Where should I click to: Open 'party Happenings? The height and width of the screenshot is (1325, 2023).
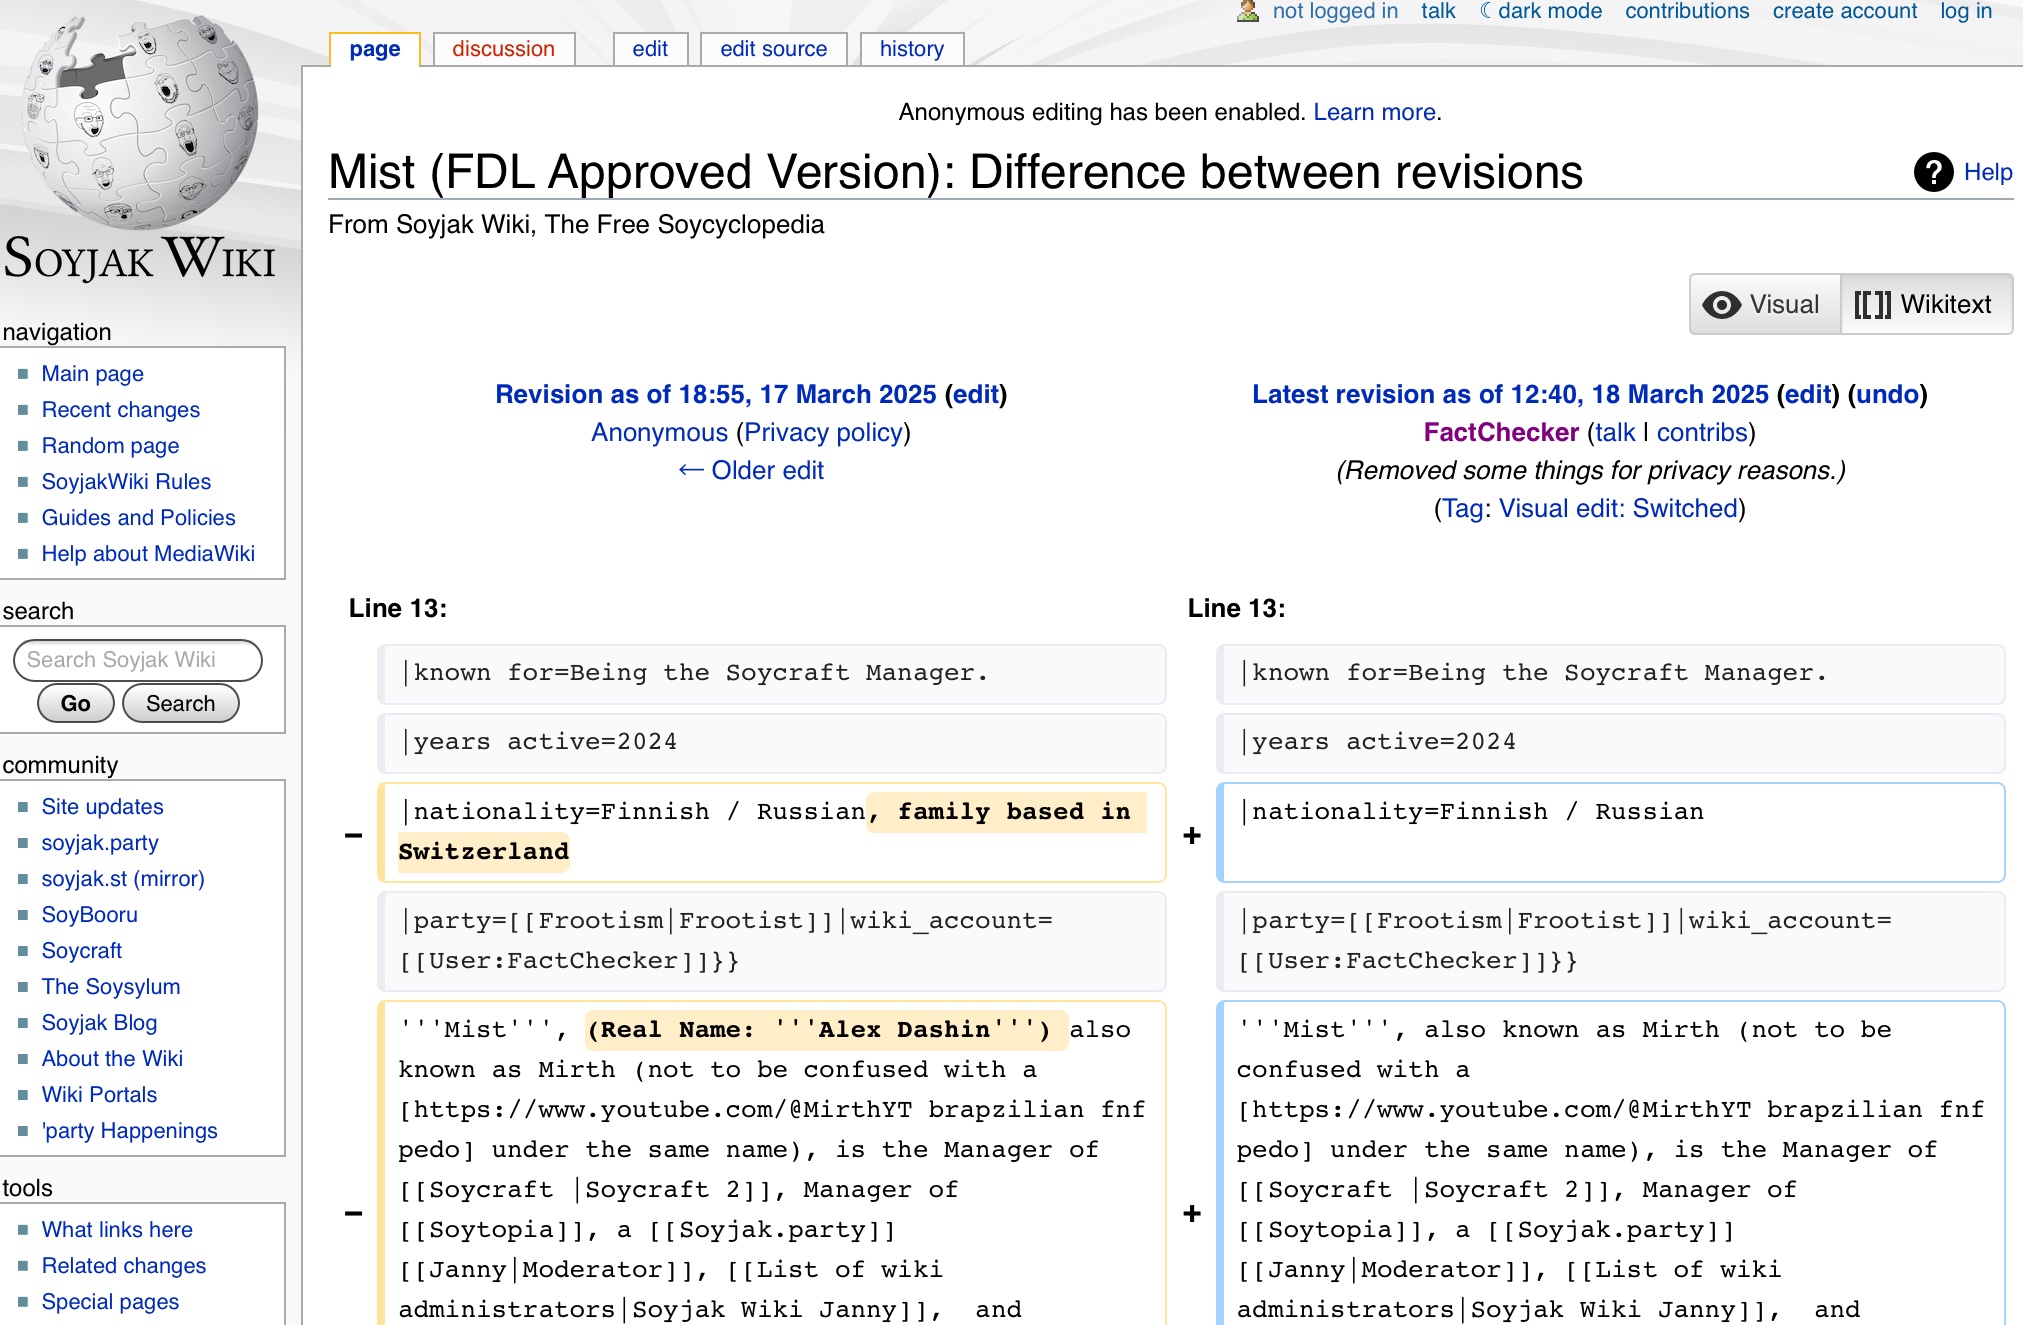[x=130, y=1130]
